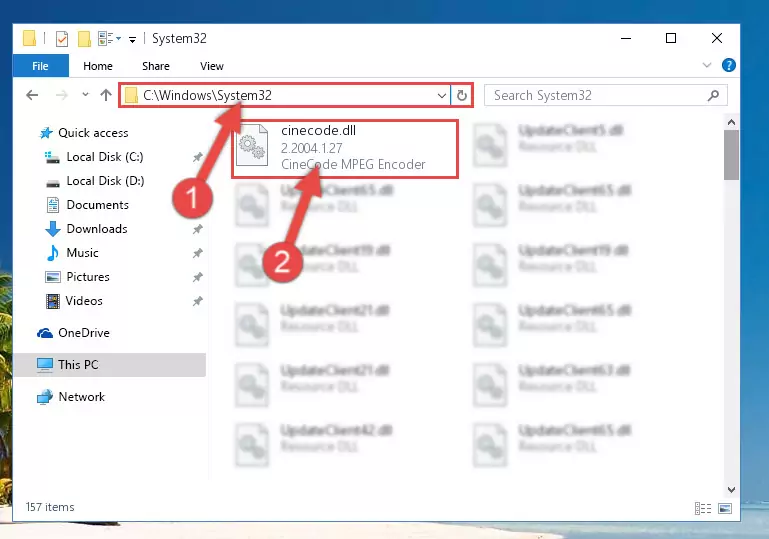The image size is (769, 539).
Task: Open the File menu
Action: click(40, 66)
